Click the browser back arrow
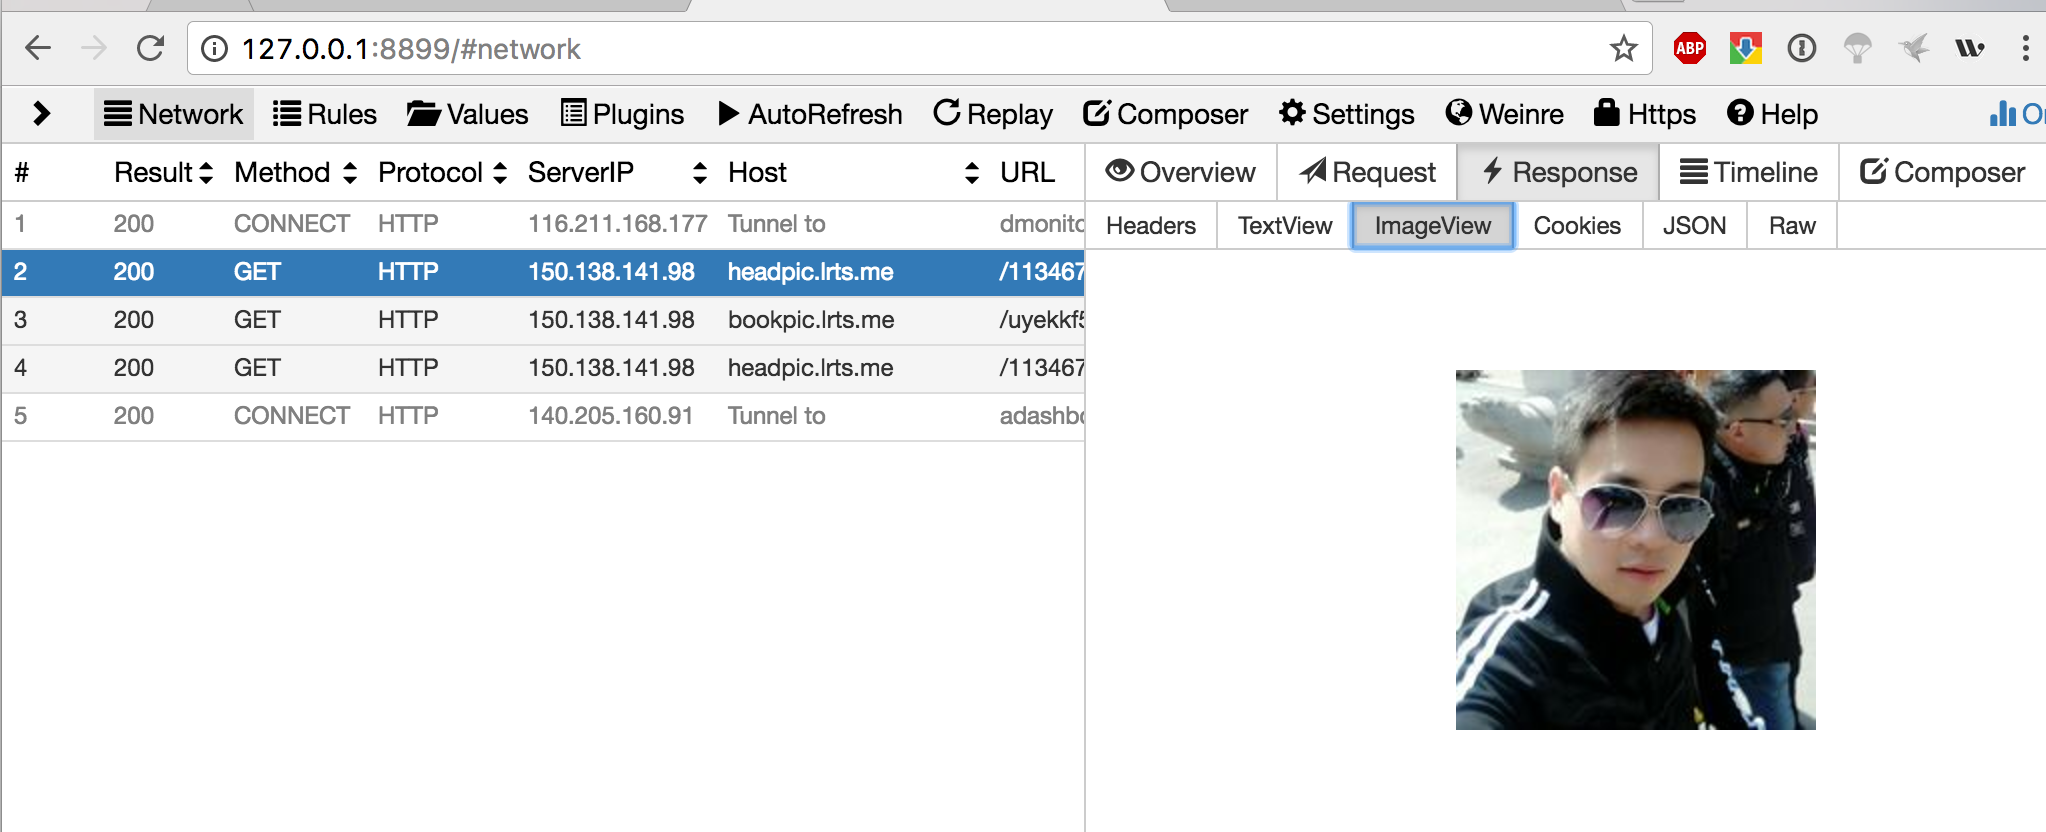2046x832 pixels. pos(38,47)
